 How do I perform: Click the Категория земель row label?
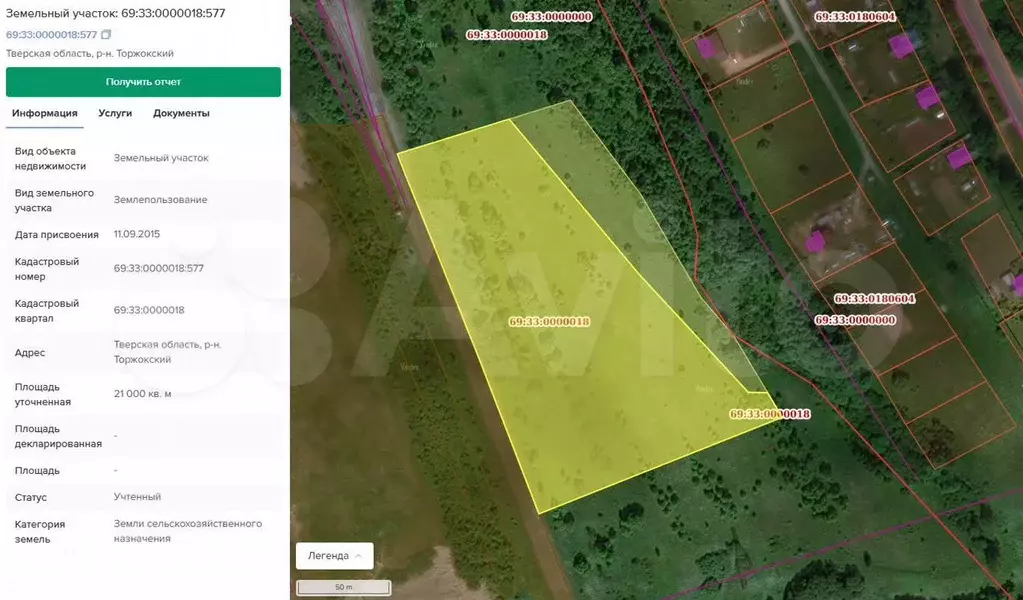(39, 532)
